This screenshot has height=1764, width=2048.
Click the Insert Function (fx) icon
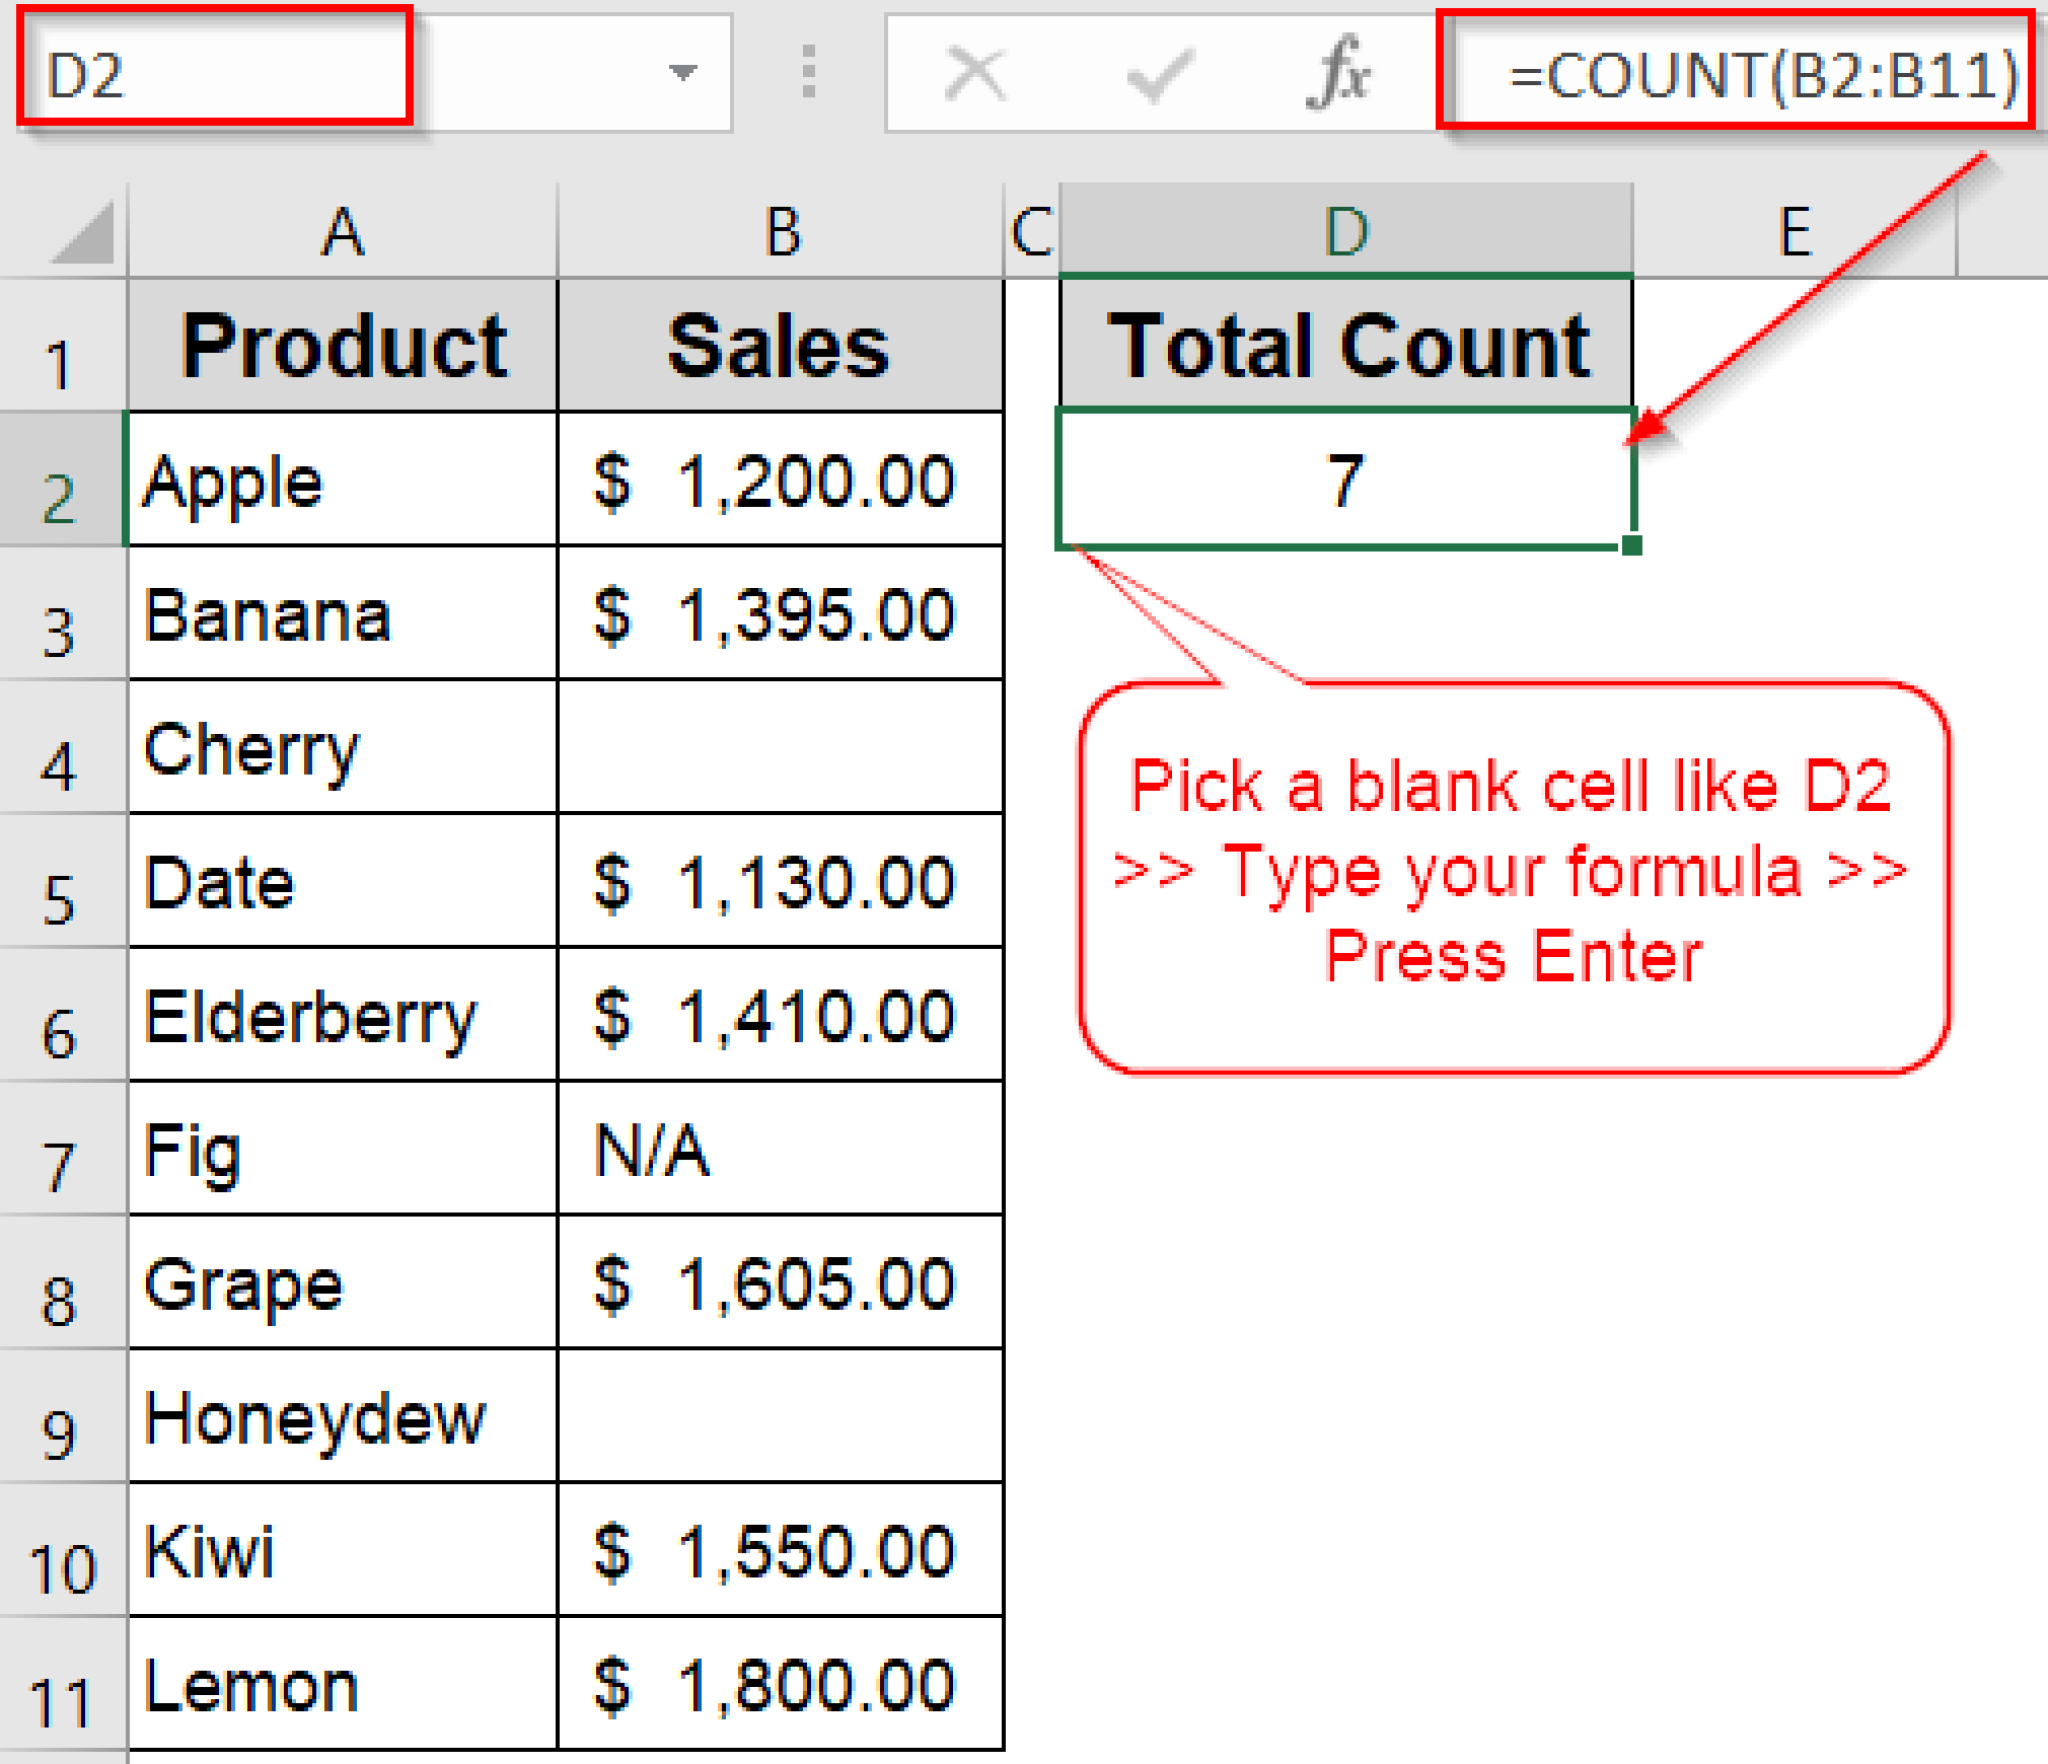click(1345, 72)
